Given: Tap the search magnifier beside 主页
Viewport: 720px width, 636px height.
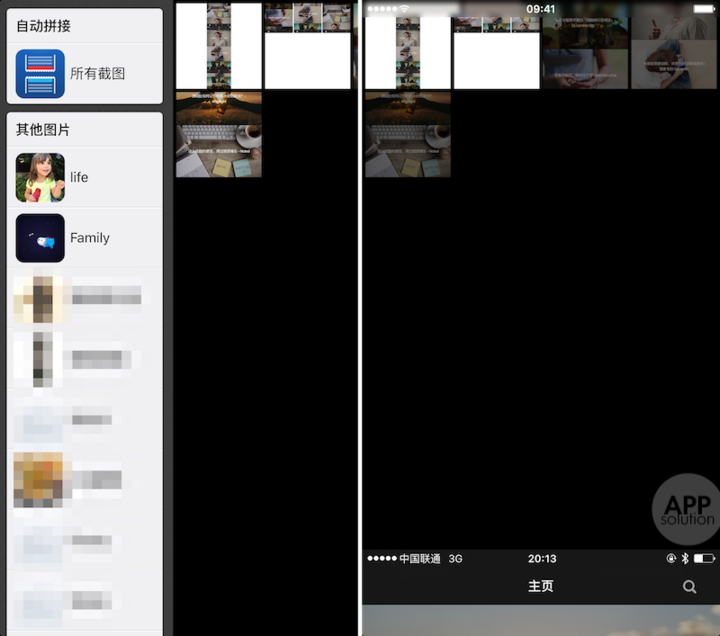Looking at the screenshot, I should point(689,587).
